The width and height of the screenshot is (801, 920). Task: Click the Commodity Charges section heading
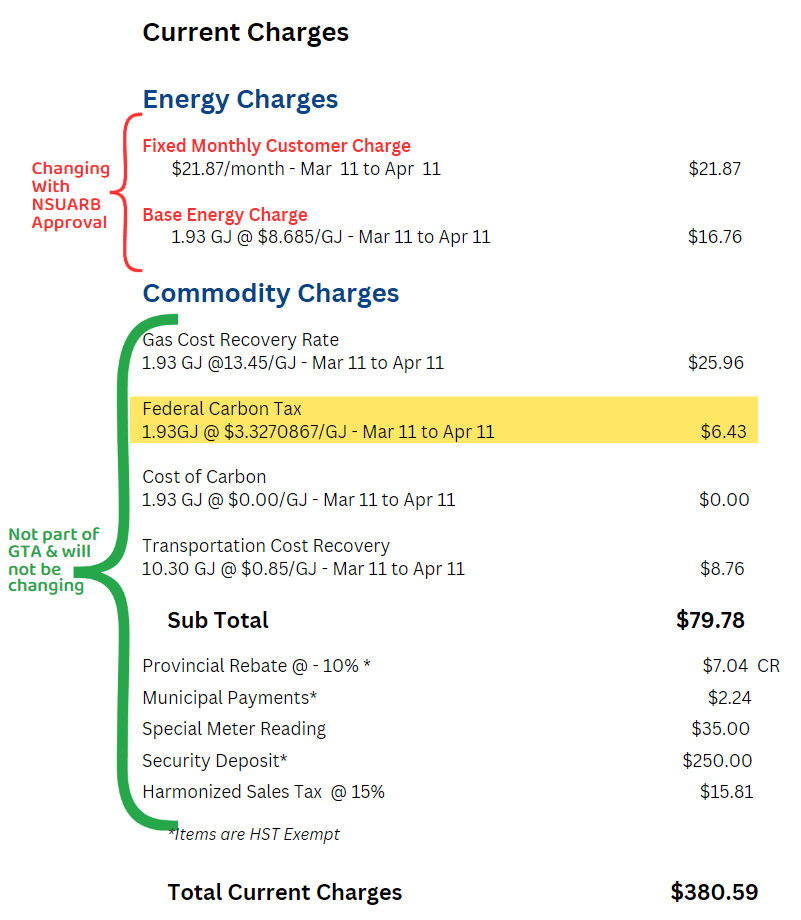point(270,293)
